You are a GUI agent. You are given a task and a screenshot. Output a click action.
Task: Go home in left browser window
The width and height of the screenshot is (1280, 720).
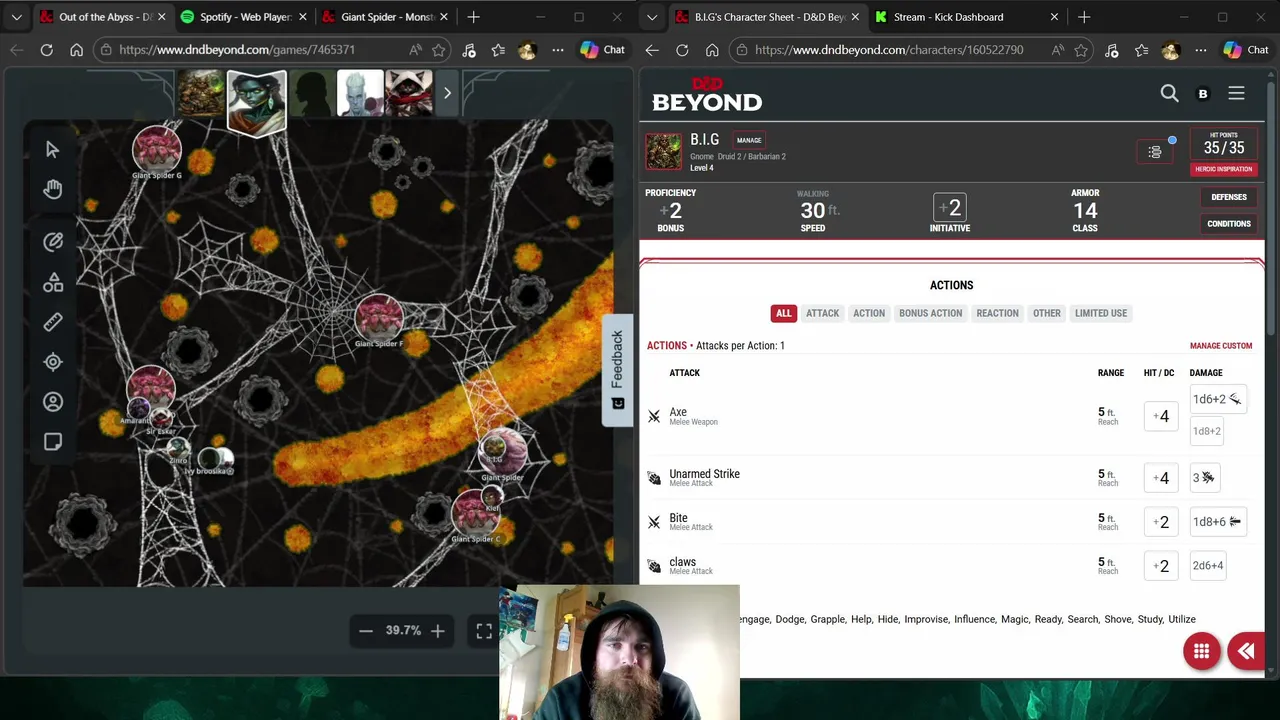[x=76, y=50]
